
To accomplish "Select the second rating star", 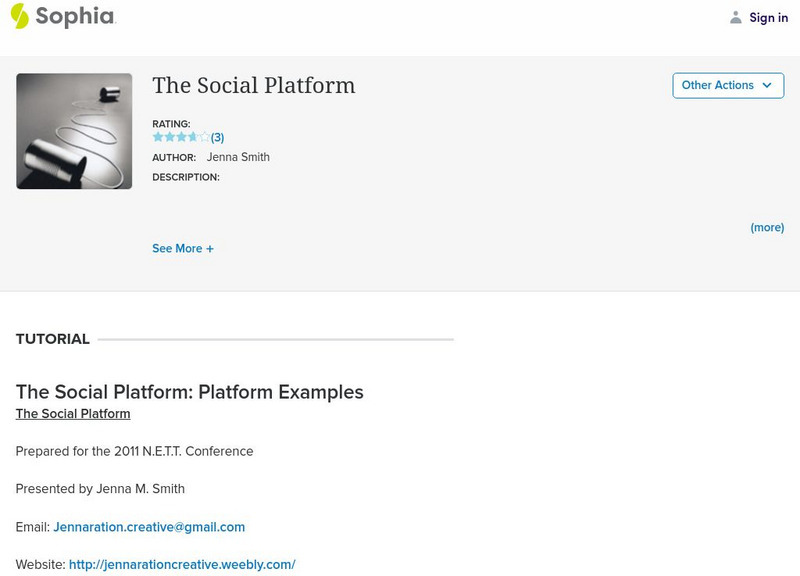I will [x=169, y=137].
